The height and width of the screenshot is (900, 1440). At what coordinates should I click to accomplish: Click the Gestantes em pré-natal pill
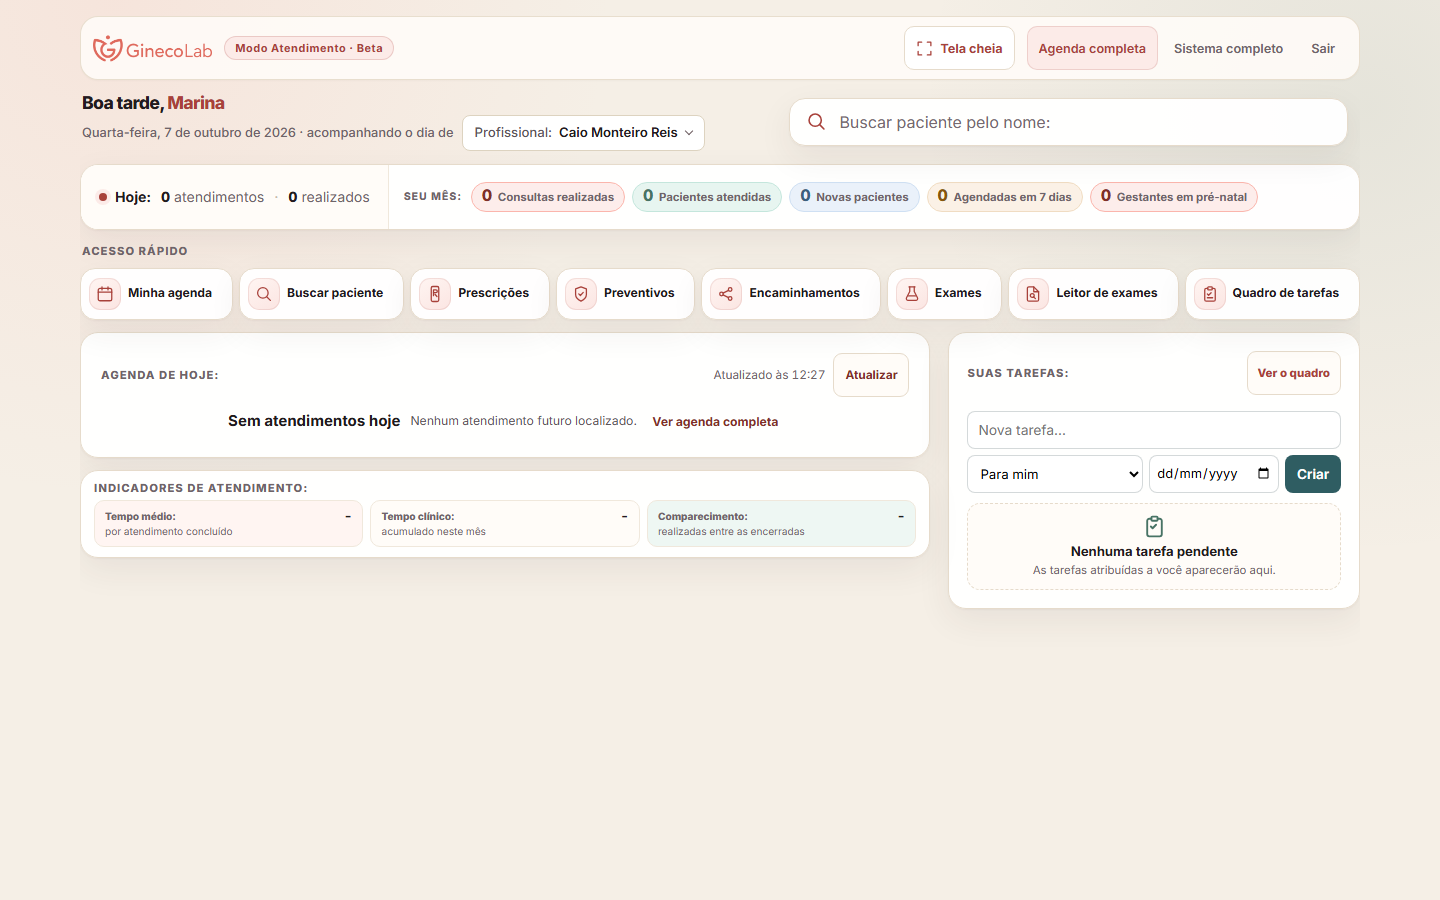[1174, 197]
